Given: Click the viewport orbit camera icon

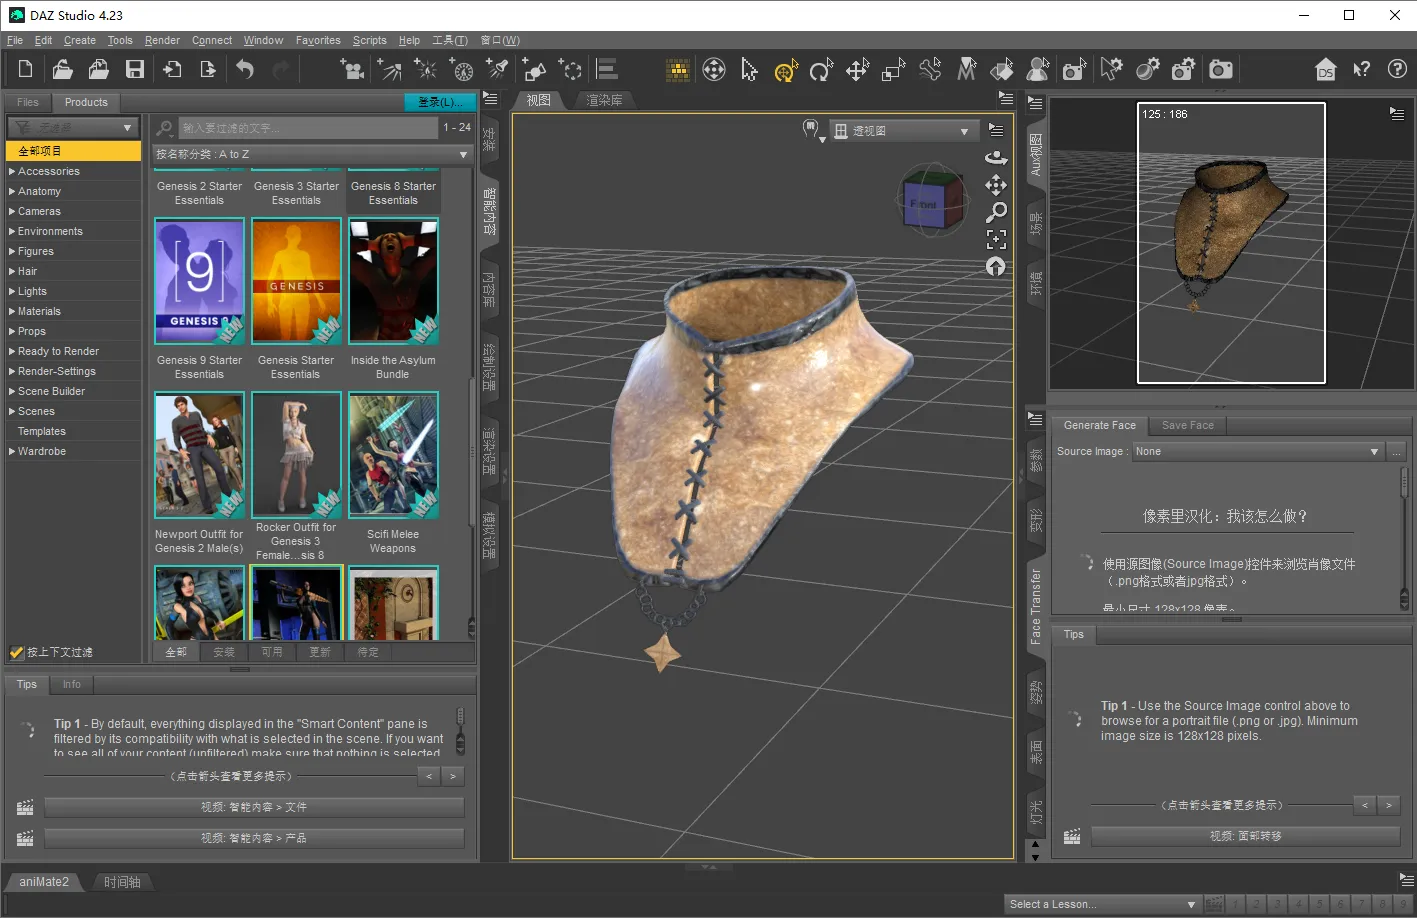Looking at the screenshot, I should 996,157.
